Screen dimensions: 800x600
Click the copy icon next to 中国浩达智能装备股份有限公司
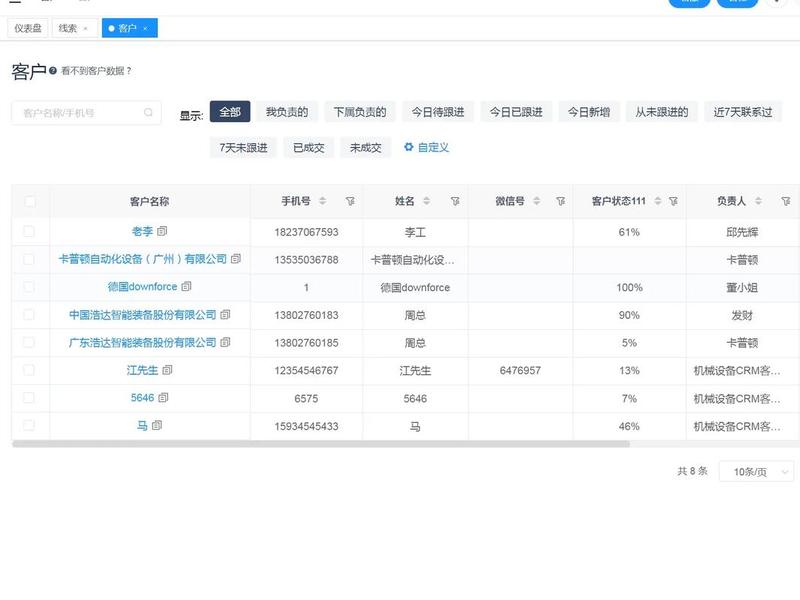point(226,314)
